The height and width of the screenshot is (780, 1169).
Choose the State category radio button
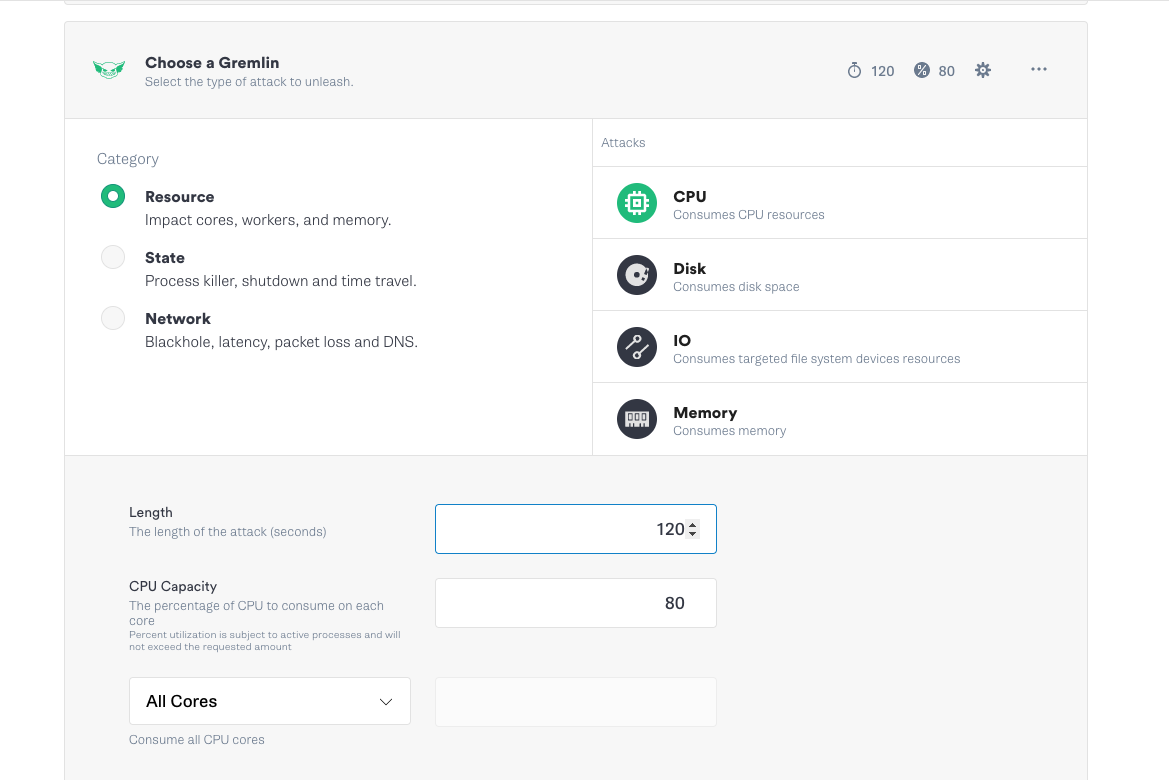pos(113,257)
